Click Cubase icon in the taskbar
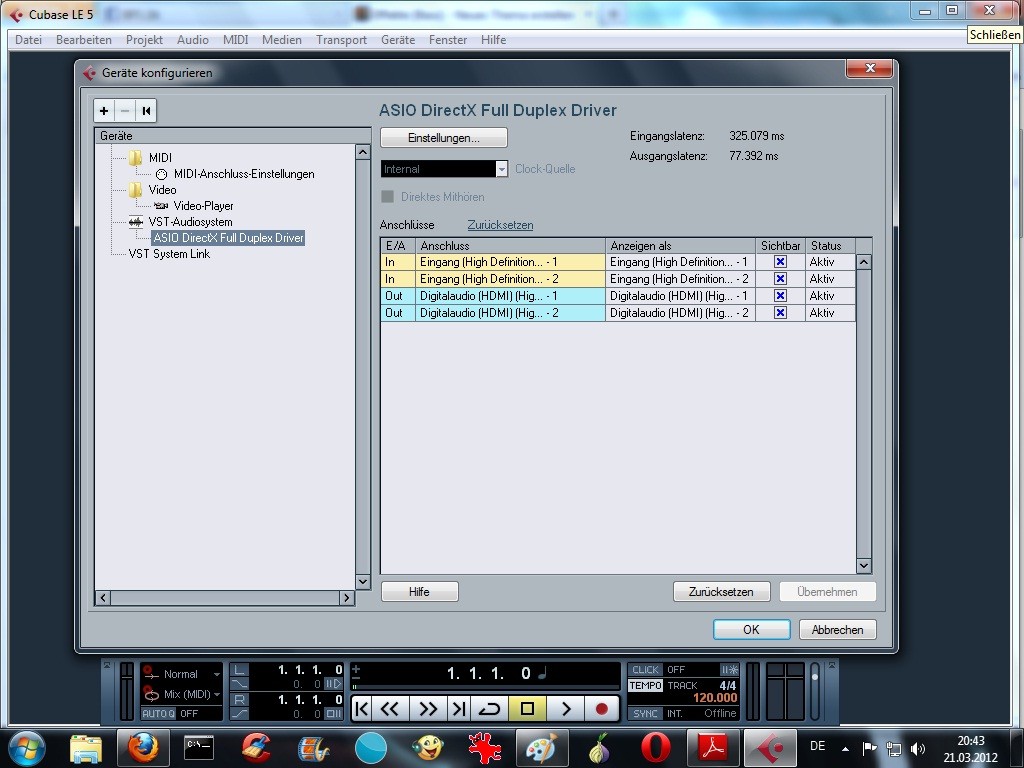The image size is (1024, 768). click(x=770, y=747)
